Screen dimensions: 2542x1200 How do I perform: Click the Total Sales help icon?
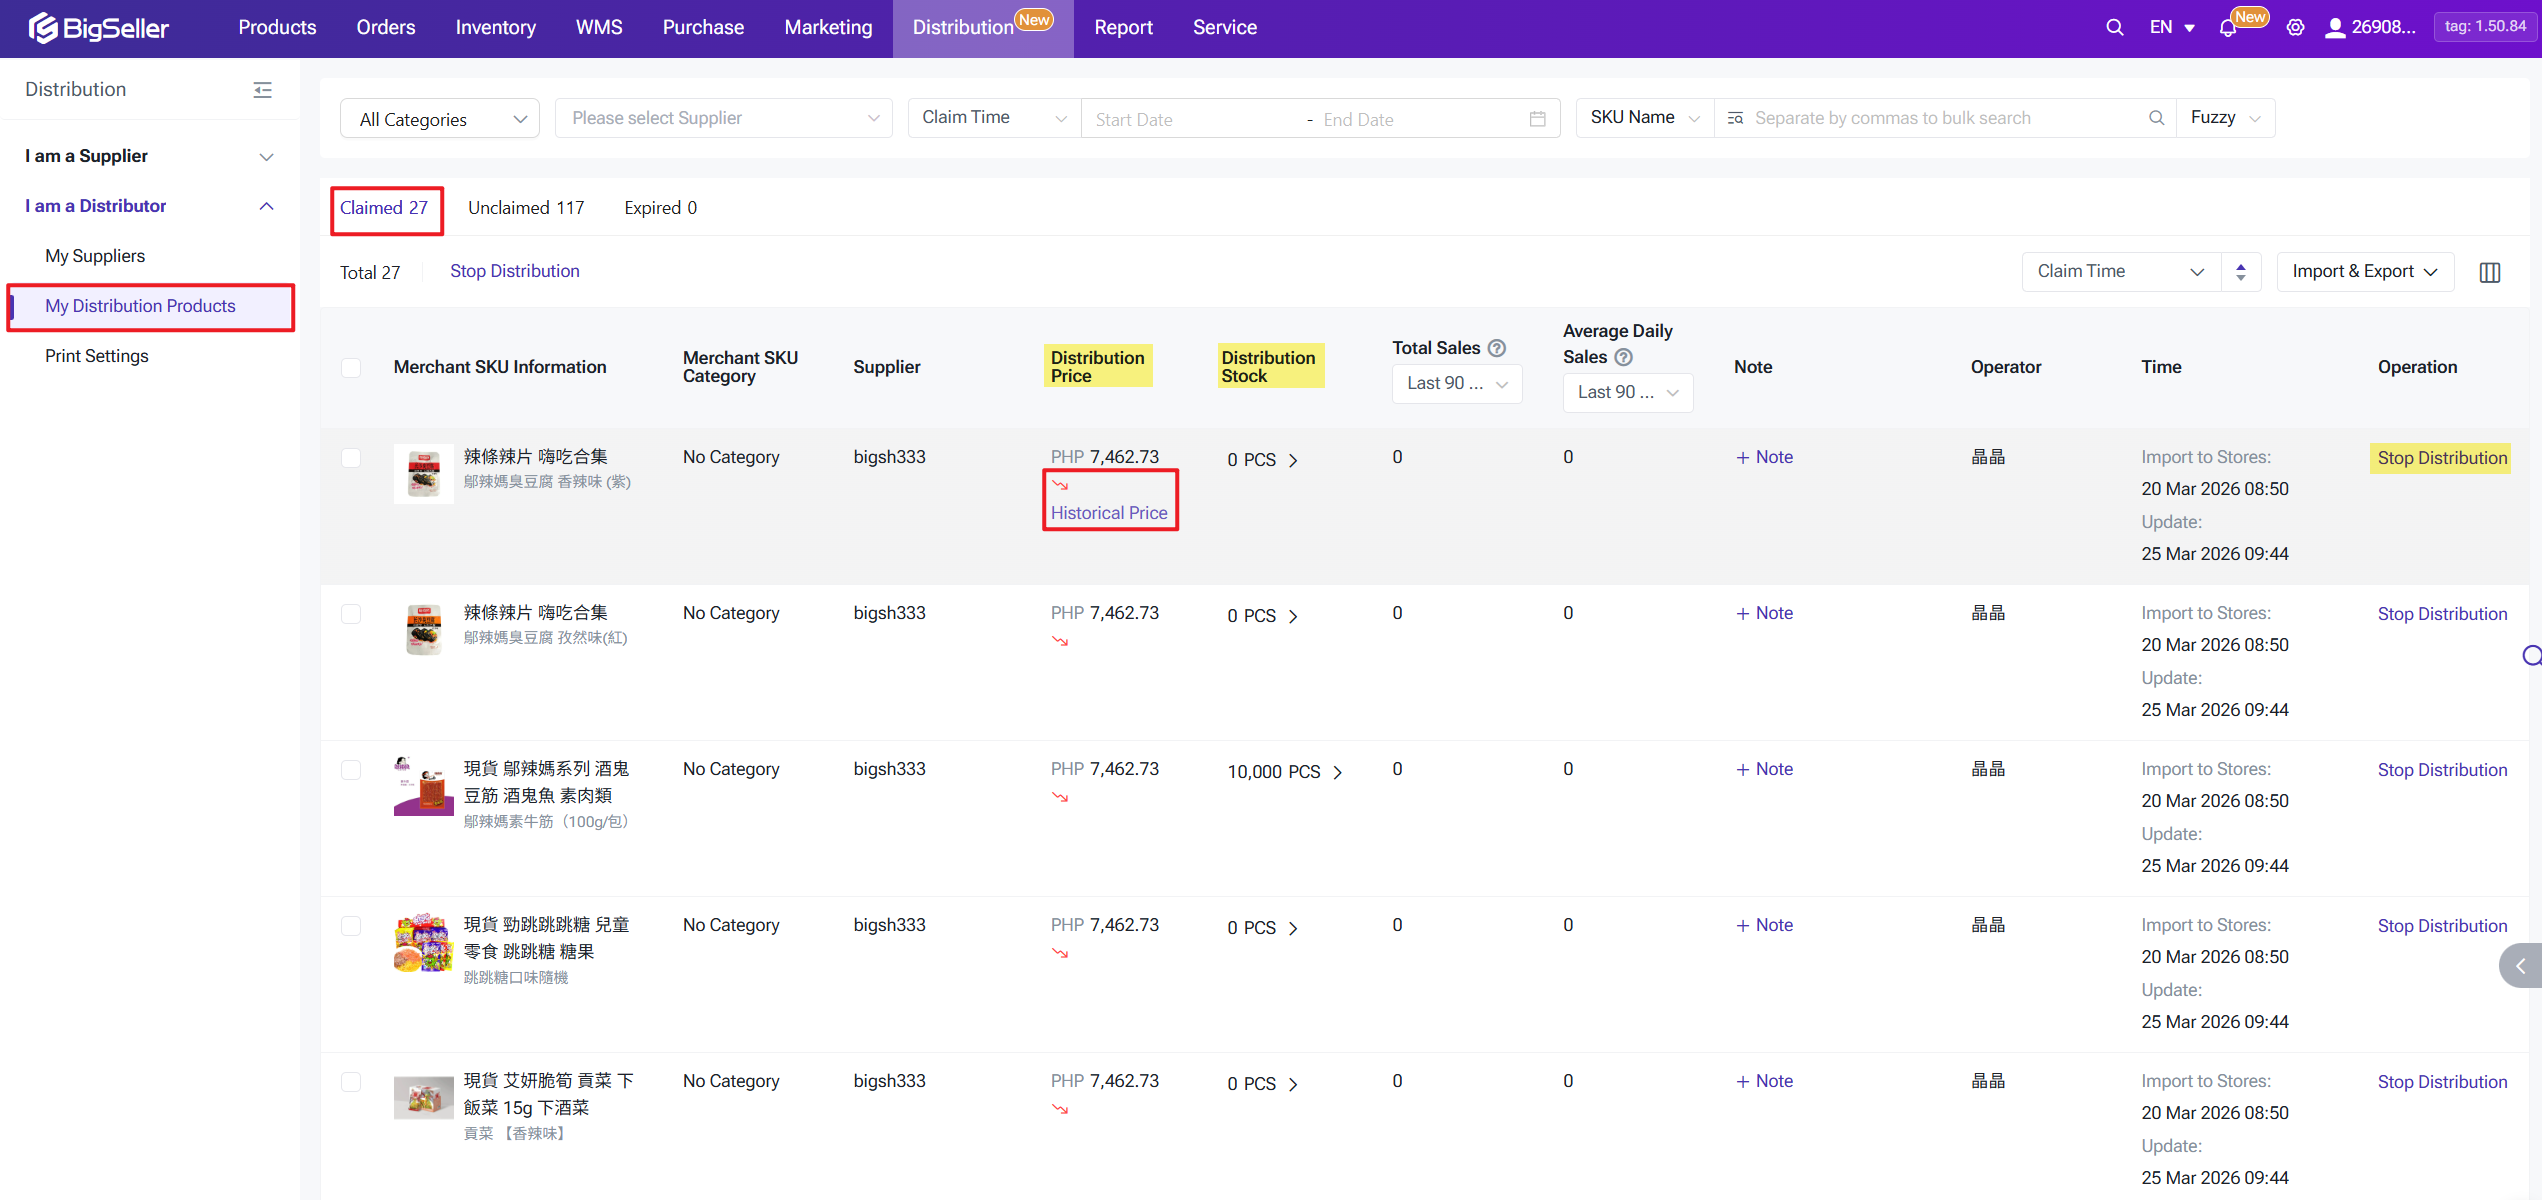click(1497, 348)
